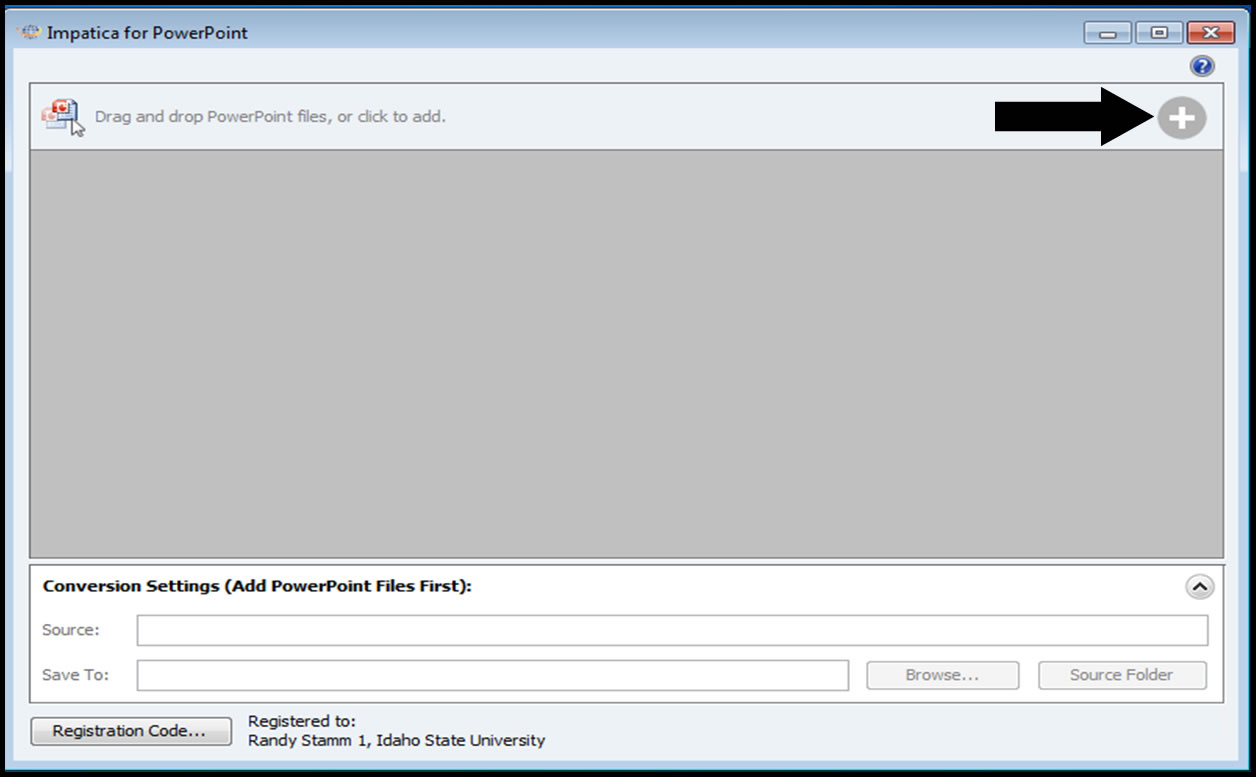Click the Source input field

click(672, 630)
